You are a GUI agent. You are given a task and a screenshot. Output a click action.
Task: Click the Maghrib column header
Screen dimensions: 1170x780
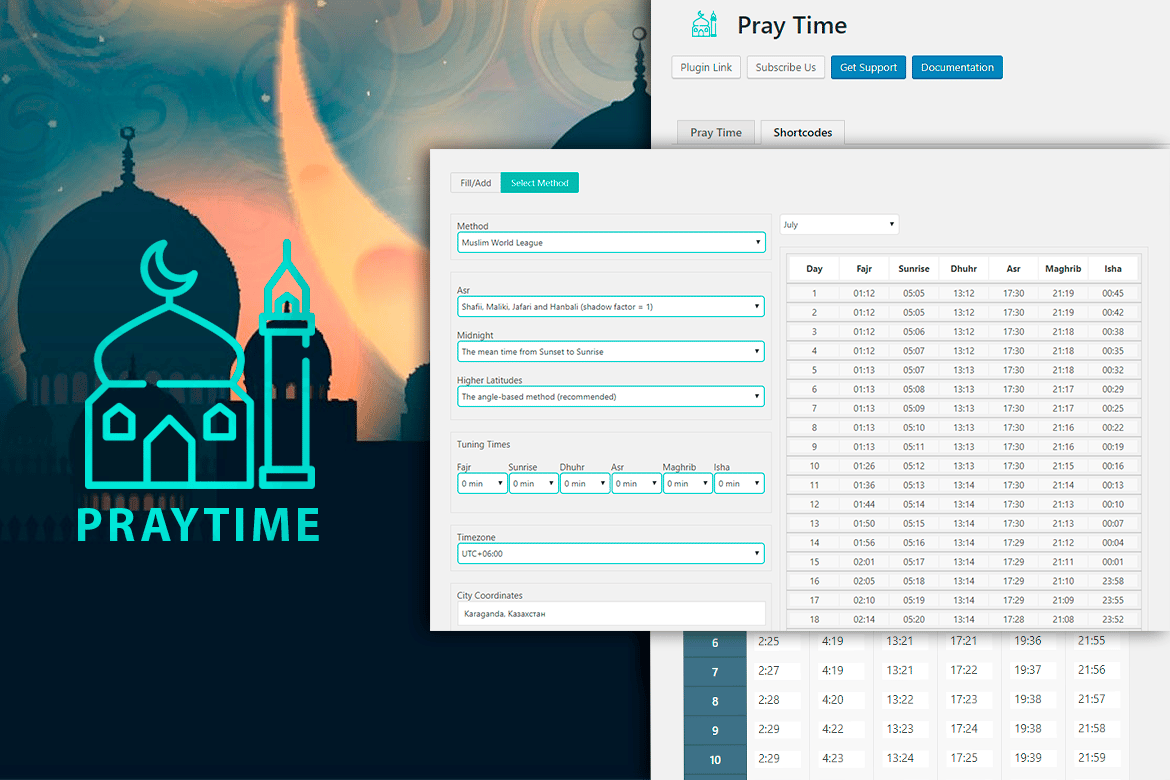(1063, 269)
